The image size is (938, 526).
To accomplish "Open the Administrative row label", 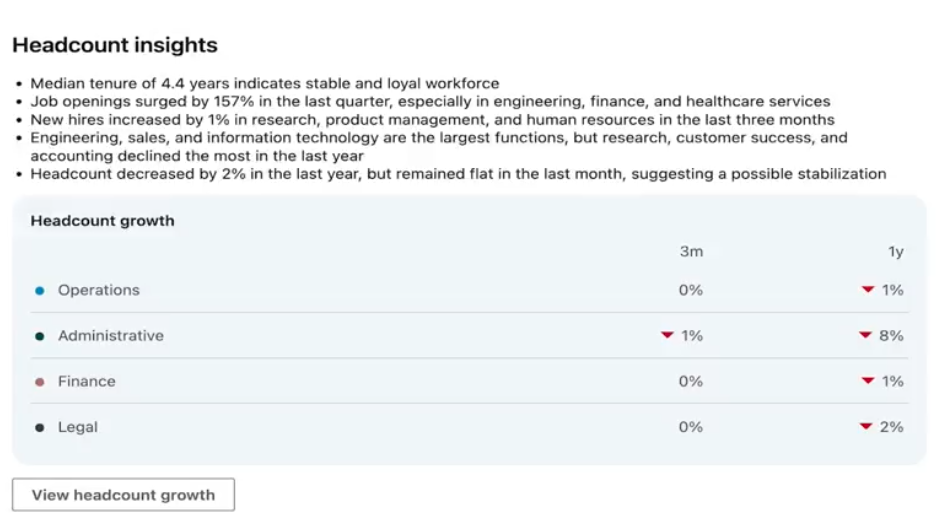I will point(111,336).
